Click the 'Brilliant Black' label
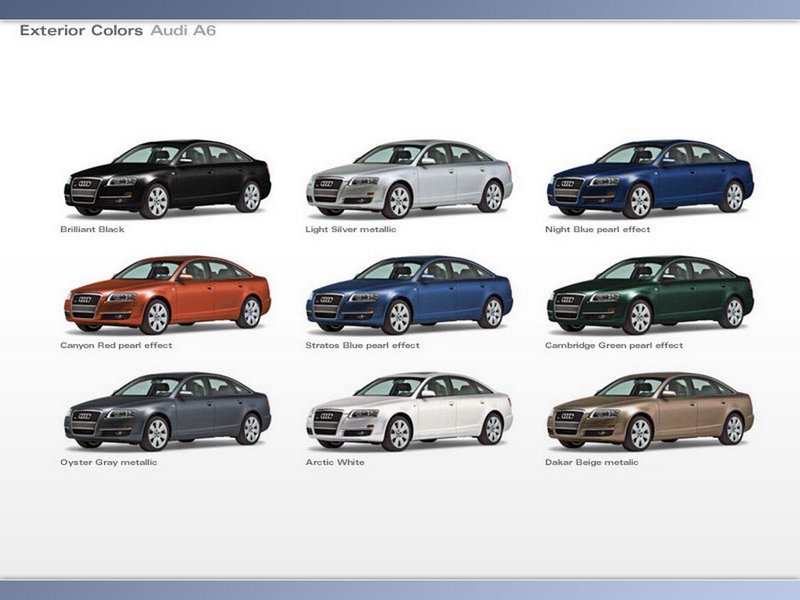The width and height of the screenshot is (800, 600). click(x=92, y=230)
